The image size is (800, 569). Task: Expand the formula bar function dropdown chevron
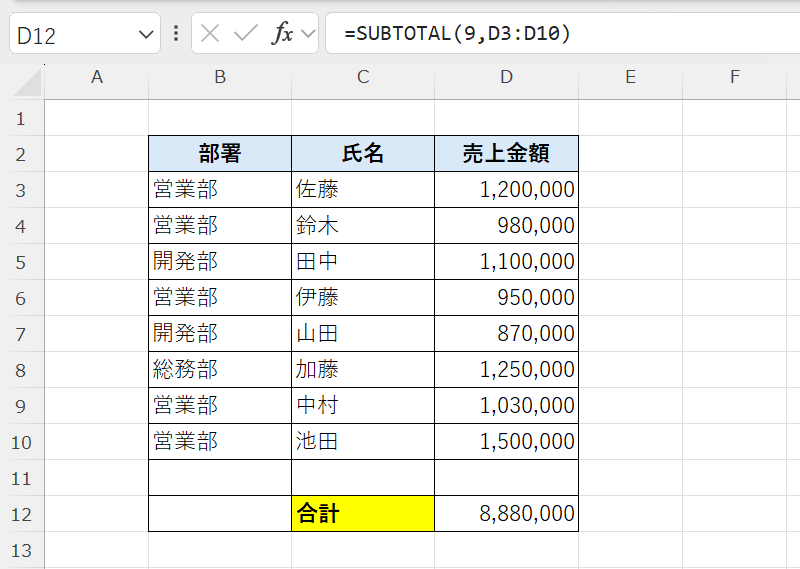click(x=307, y=34)
